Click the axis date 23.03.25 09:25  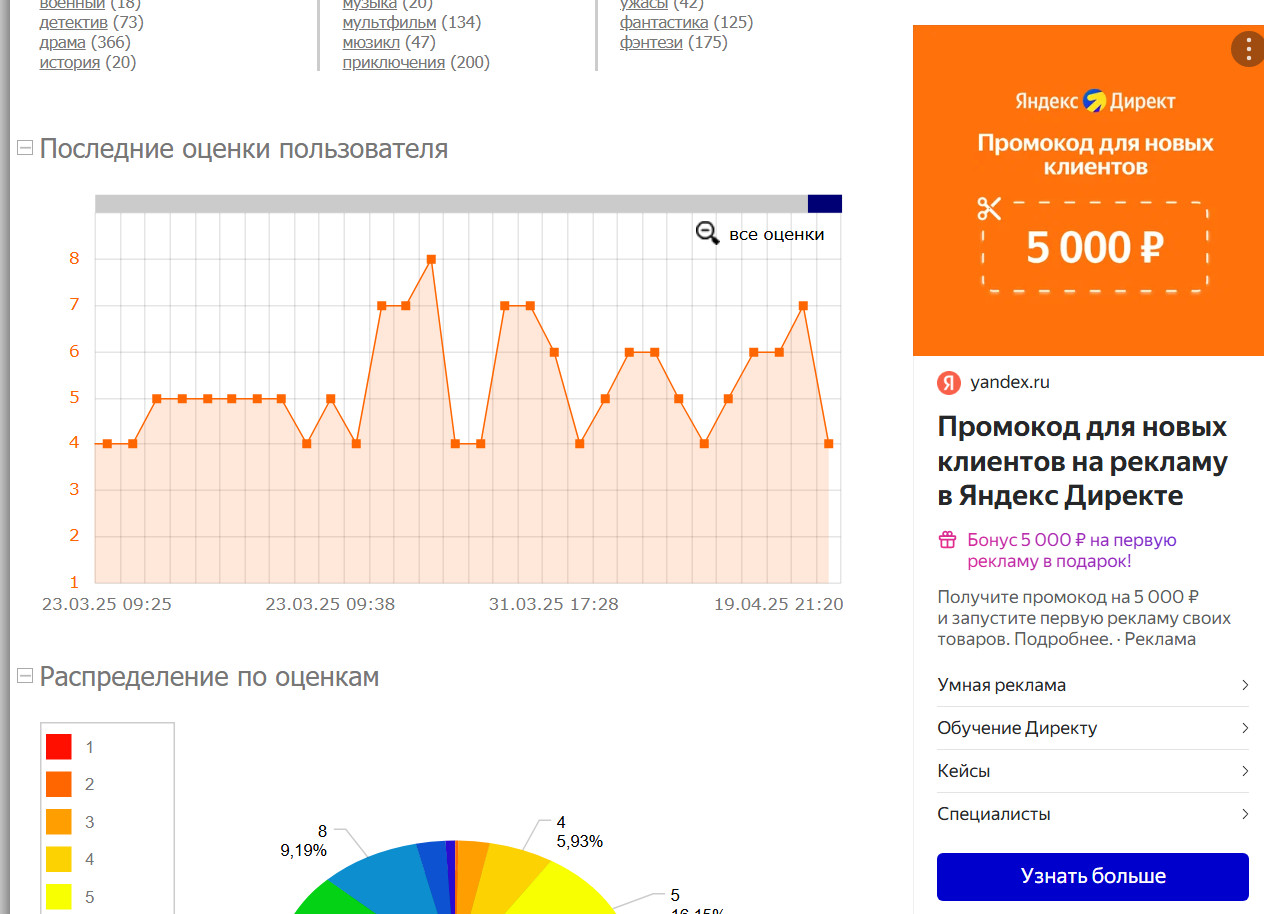106,604
